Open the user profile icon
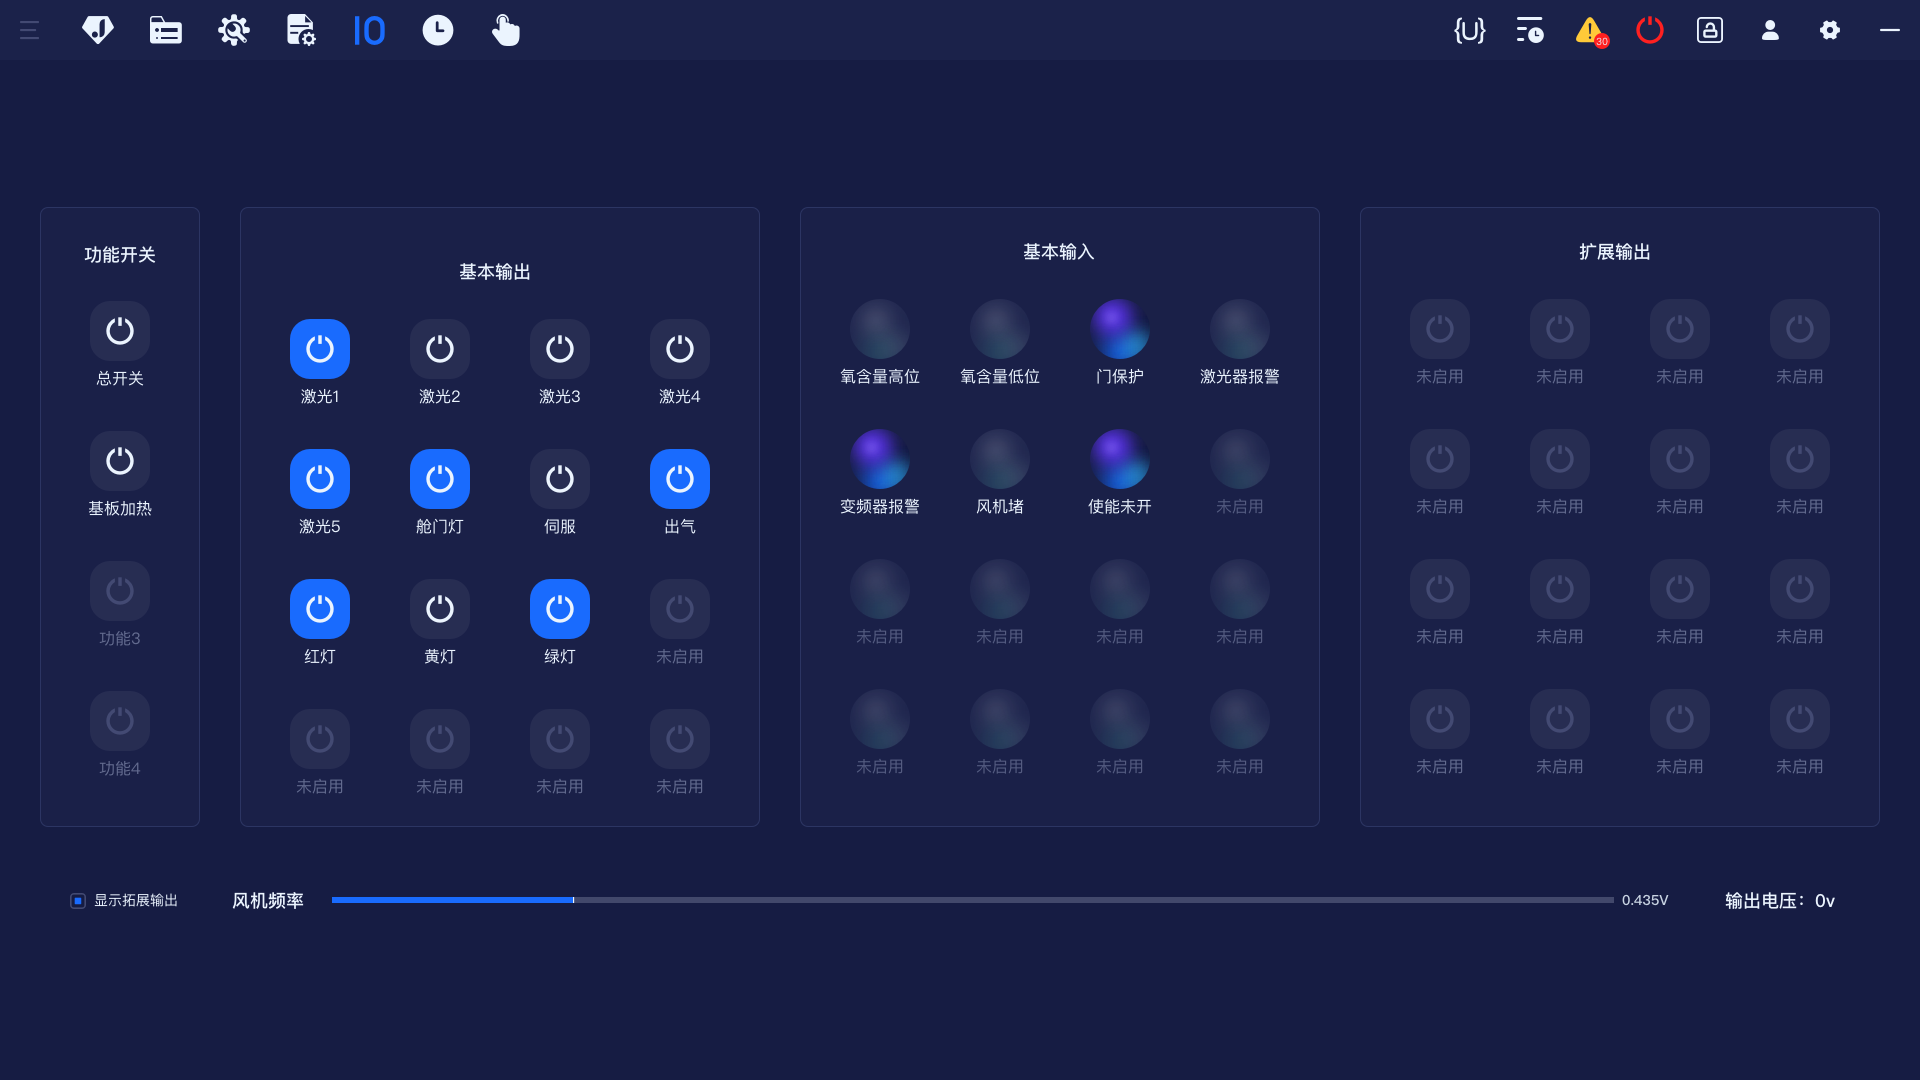 tap(1770, 30)
